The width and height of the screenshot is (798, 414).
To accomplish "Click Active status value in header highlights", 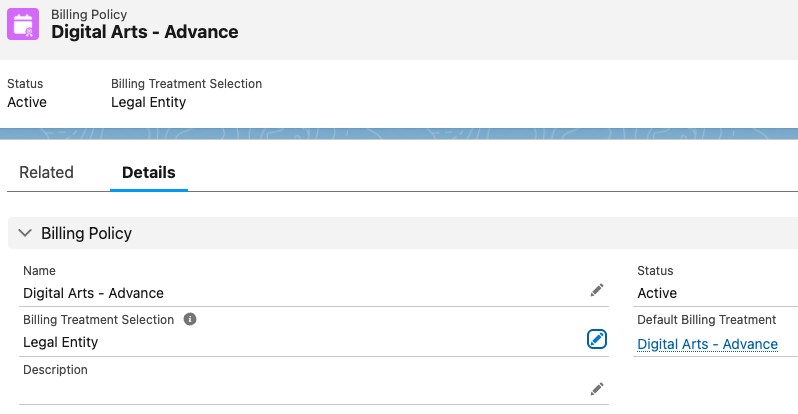I will click(x=27, y=102).
